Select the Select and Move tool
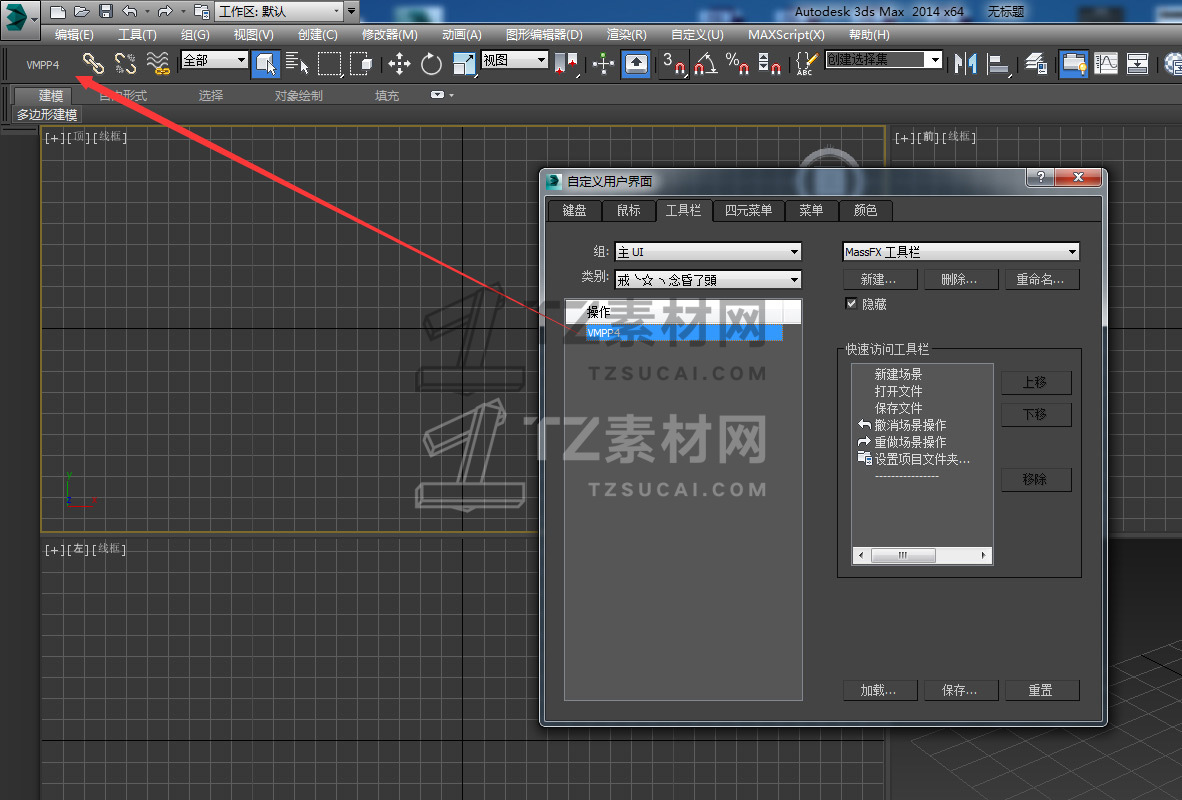The width and height of the screenshot is (1182, 800). pyautogui.click(x=399, y=64)
